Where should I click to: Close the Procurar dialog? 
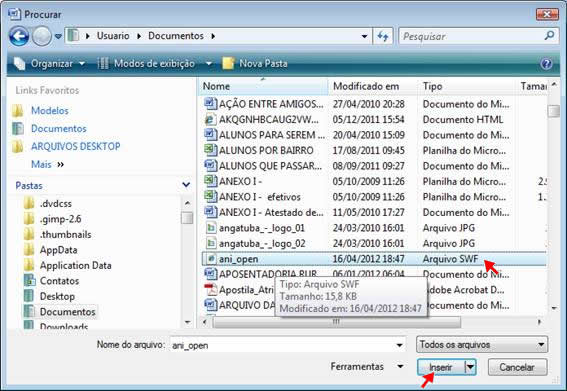tap(547, 14)
